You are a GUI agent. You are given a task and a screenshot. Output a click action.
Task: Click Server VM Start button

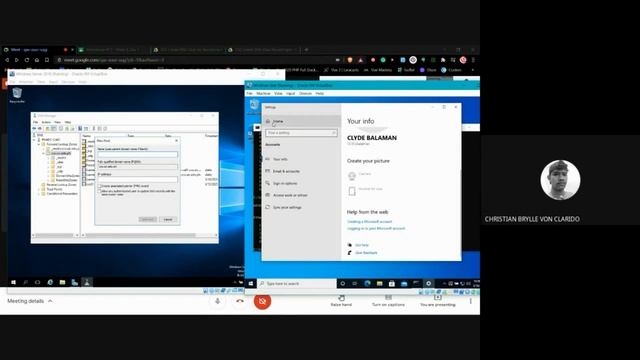pos(13,282)
